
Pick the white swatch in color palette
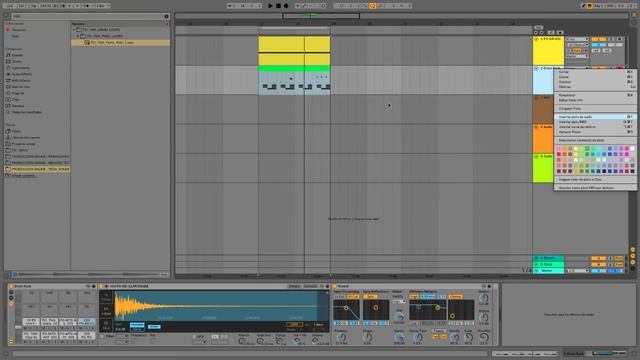pos(632,149)
